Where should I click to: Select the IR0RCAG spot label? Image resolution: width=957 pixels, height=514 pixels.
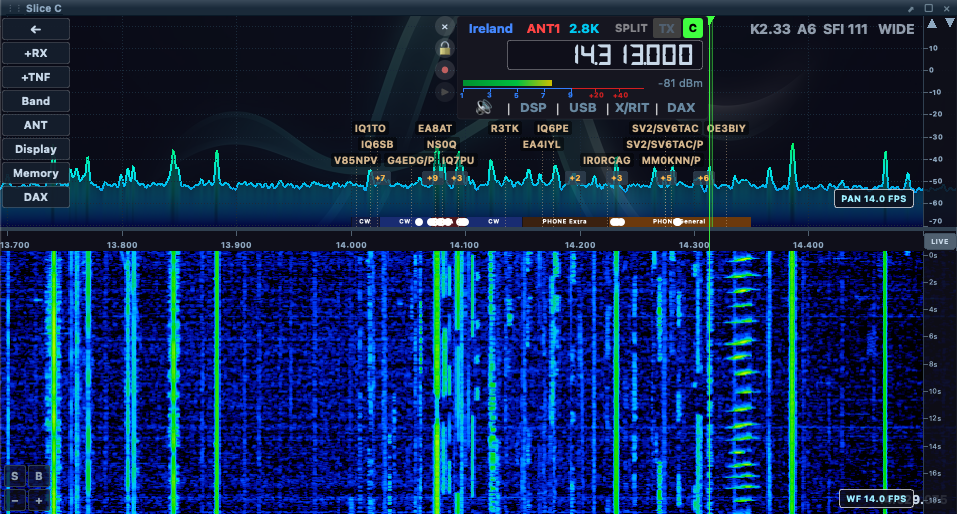[606, 161]
